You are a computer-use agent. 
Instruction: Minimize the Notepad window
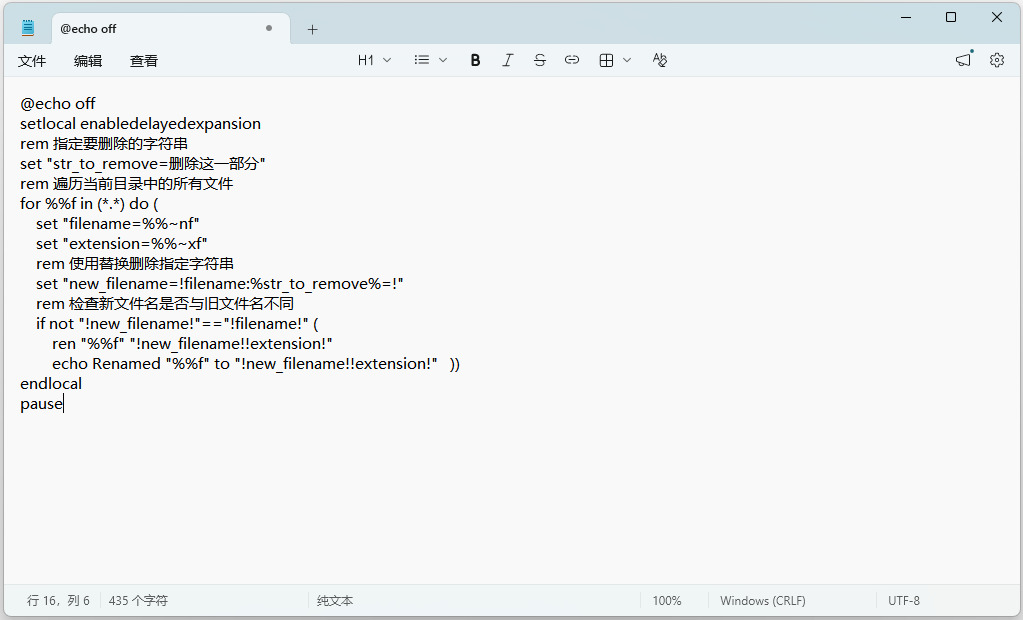(x=906, y=18)
